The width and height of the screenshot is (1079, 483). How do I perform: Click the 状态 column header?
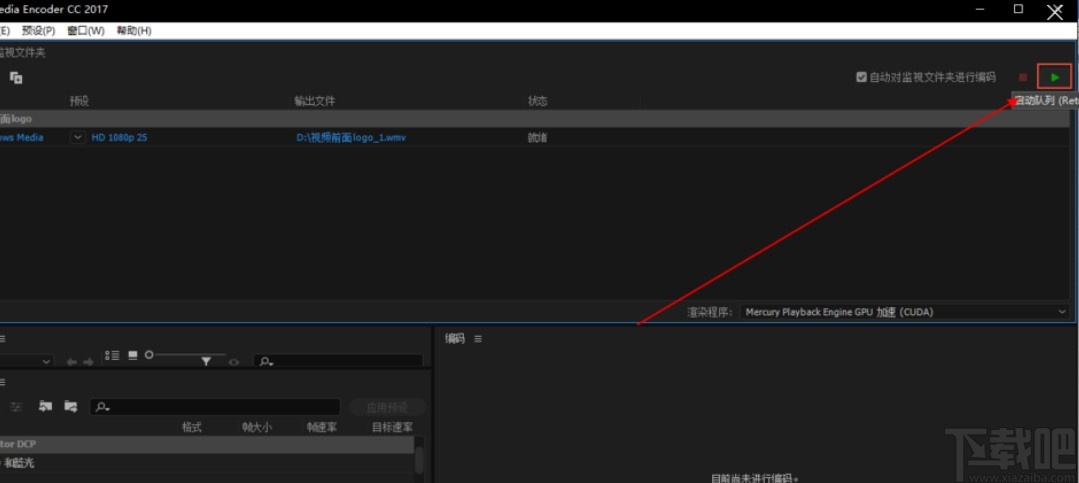click(537, 101)
